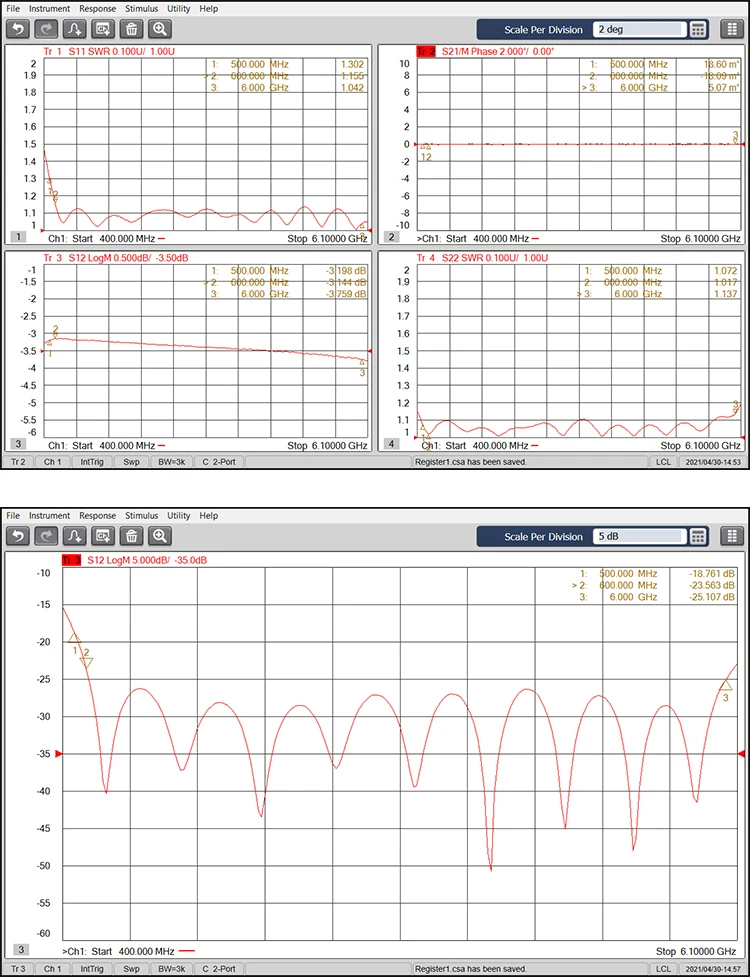This screenshot has height=977, width=750.
Task: Click BW=3k status cell in four-trace window
Action: tap(171, 462)
